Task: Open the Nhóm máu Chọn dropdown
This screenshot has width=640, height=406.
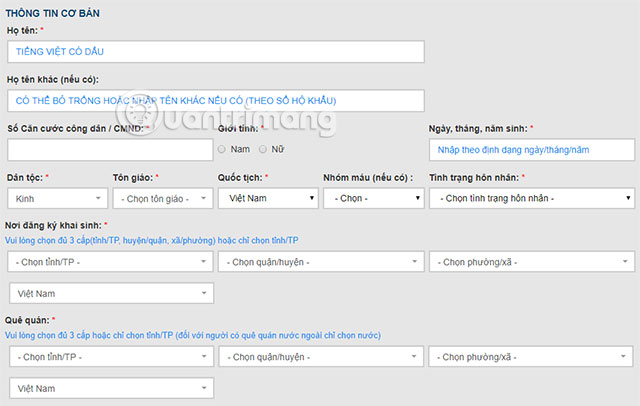Action: coord(374,198)
